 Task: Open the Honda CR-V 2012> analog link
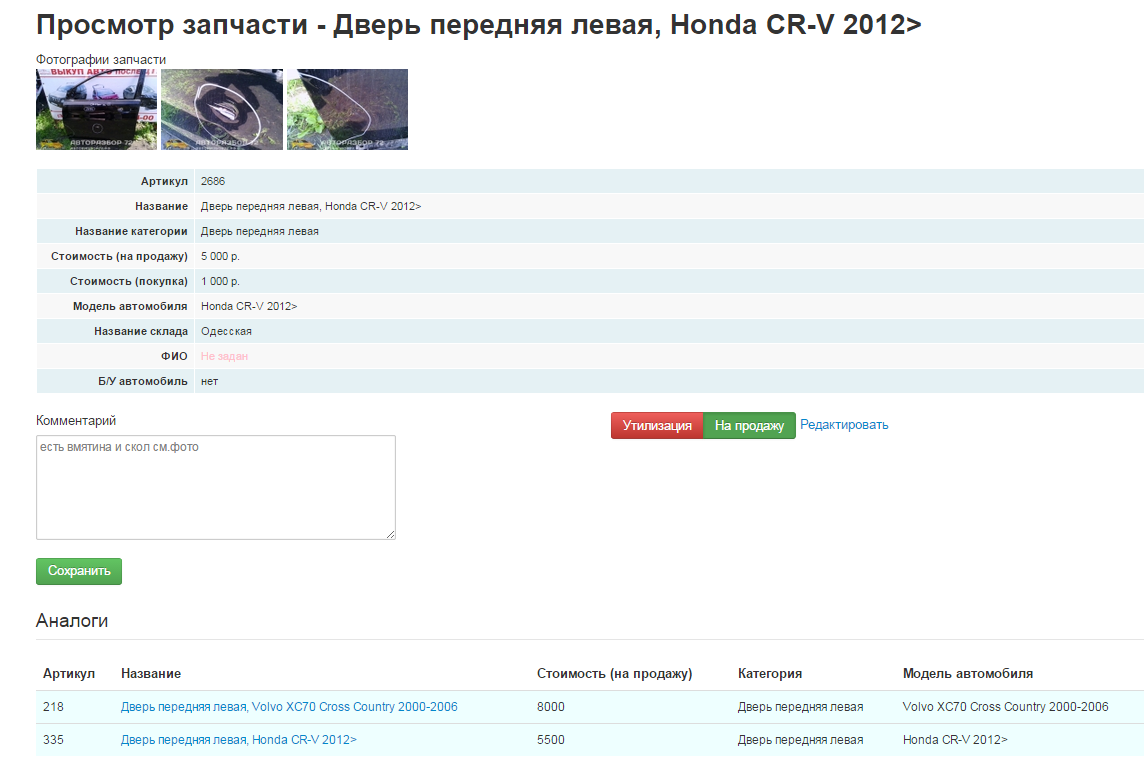(x=239, y=740)
